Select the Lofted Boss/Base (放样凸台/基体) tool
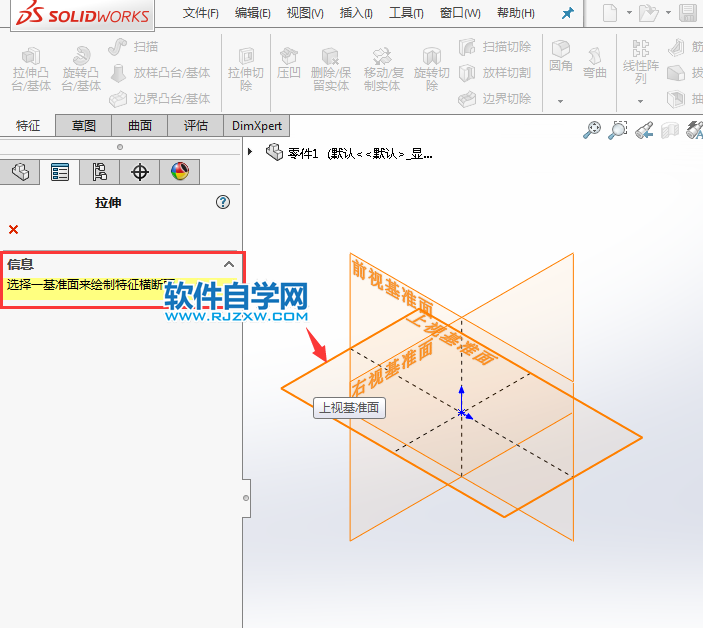This screenshot has width=703, height=628. (160, 73)
